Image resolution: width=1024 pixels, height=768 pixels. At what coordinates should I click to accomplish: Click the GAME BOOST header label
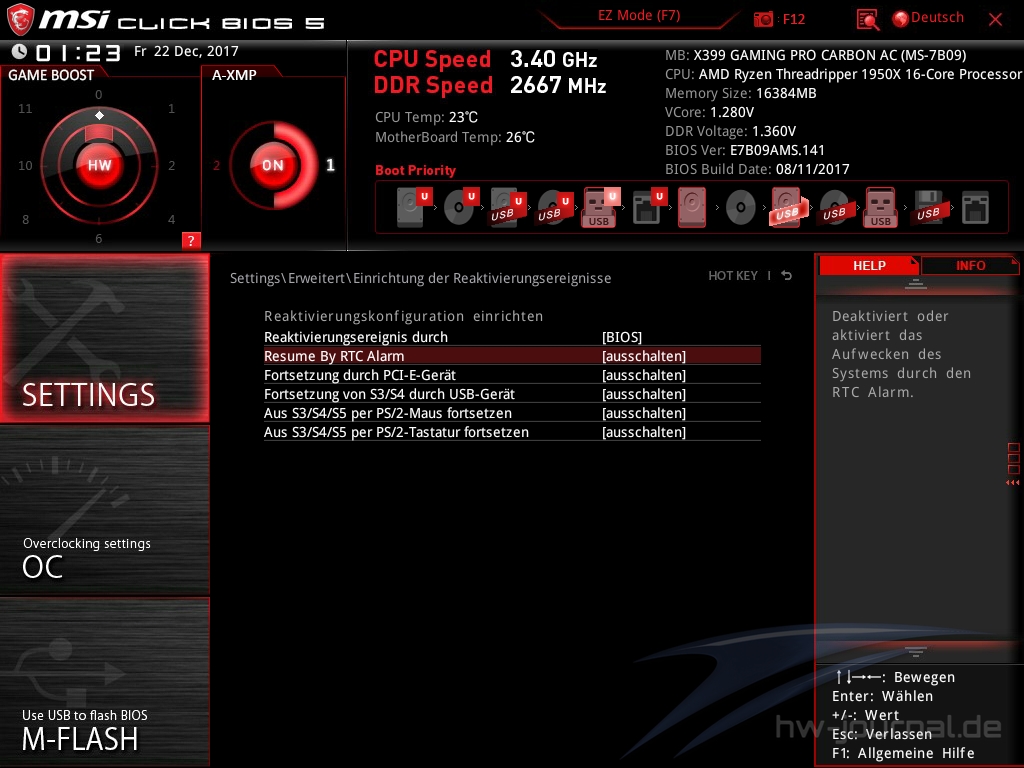[x=51, y=75]
